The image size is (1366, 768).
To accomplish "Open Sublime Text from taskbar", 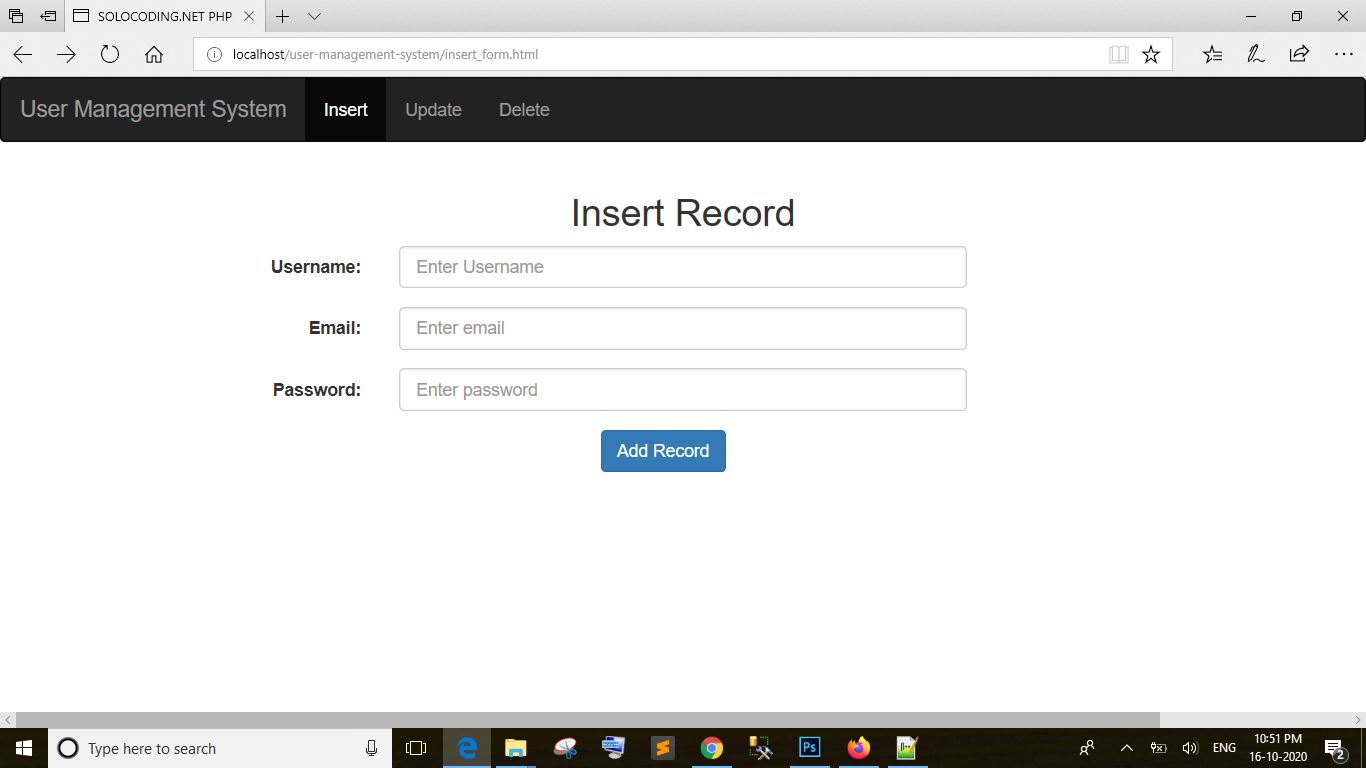I will coord(662,748).
